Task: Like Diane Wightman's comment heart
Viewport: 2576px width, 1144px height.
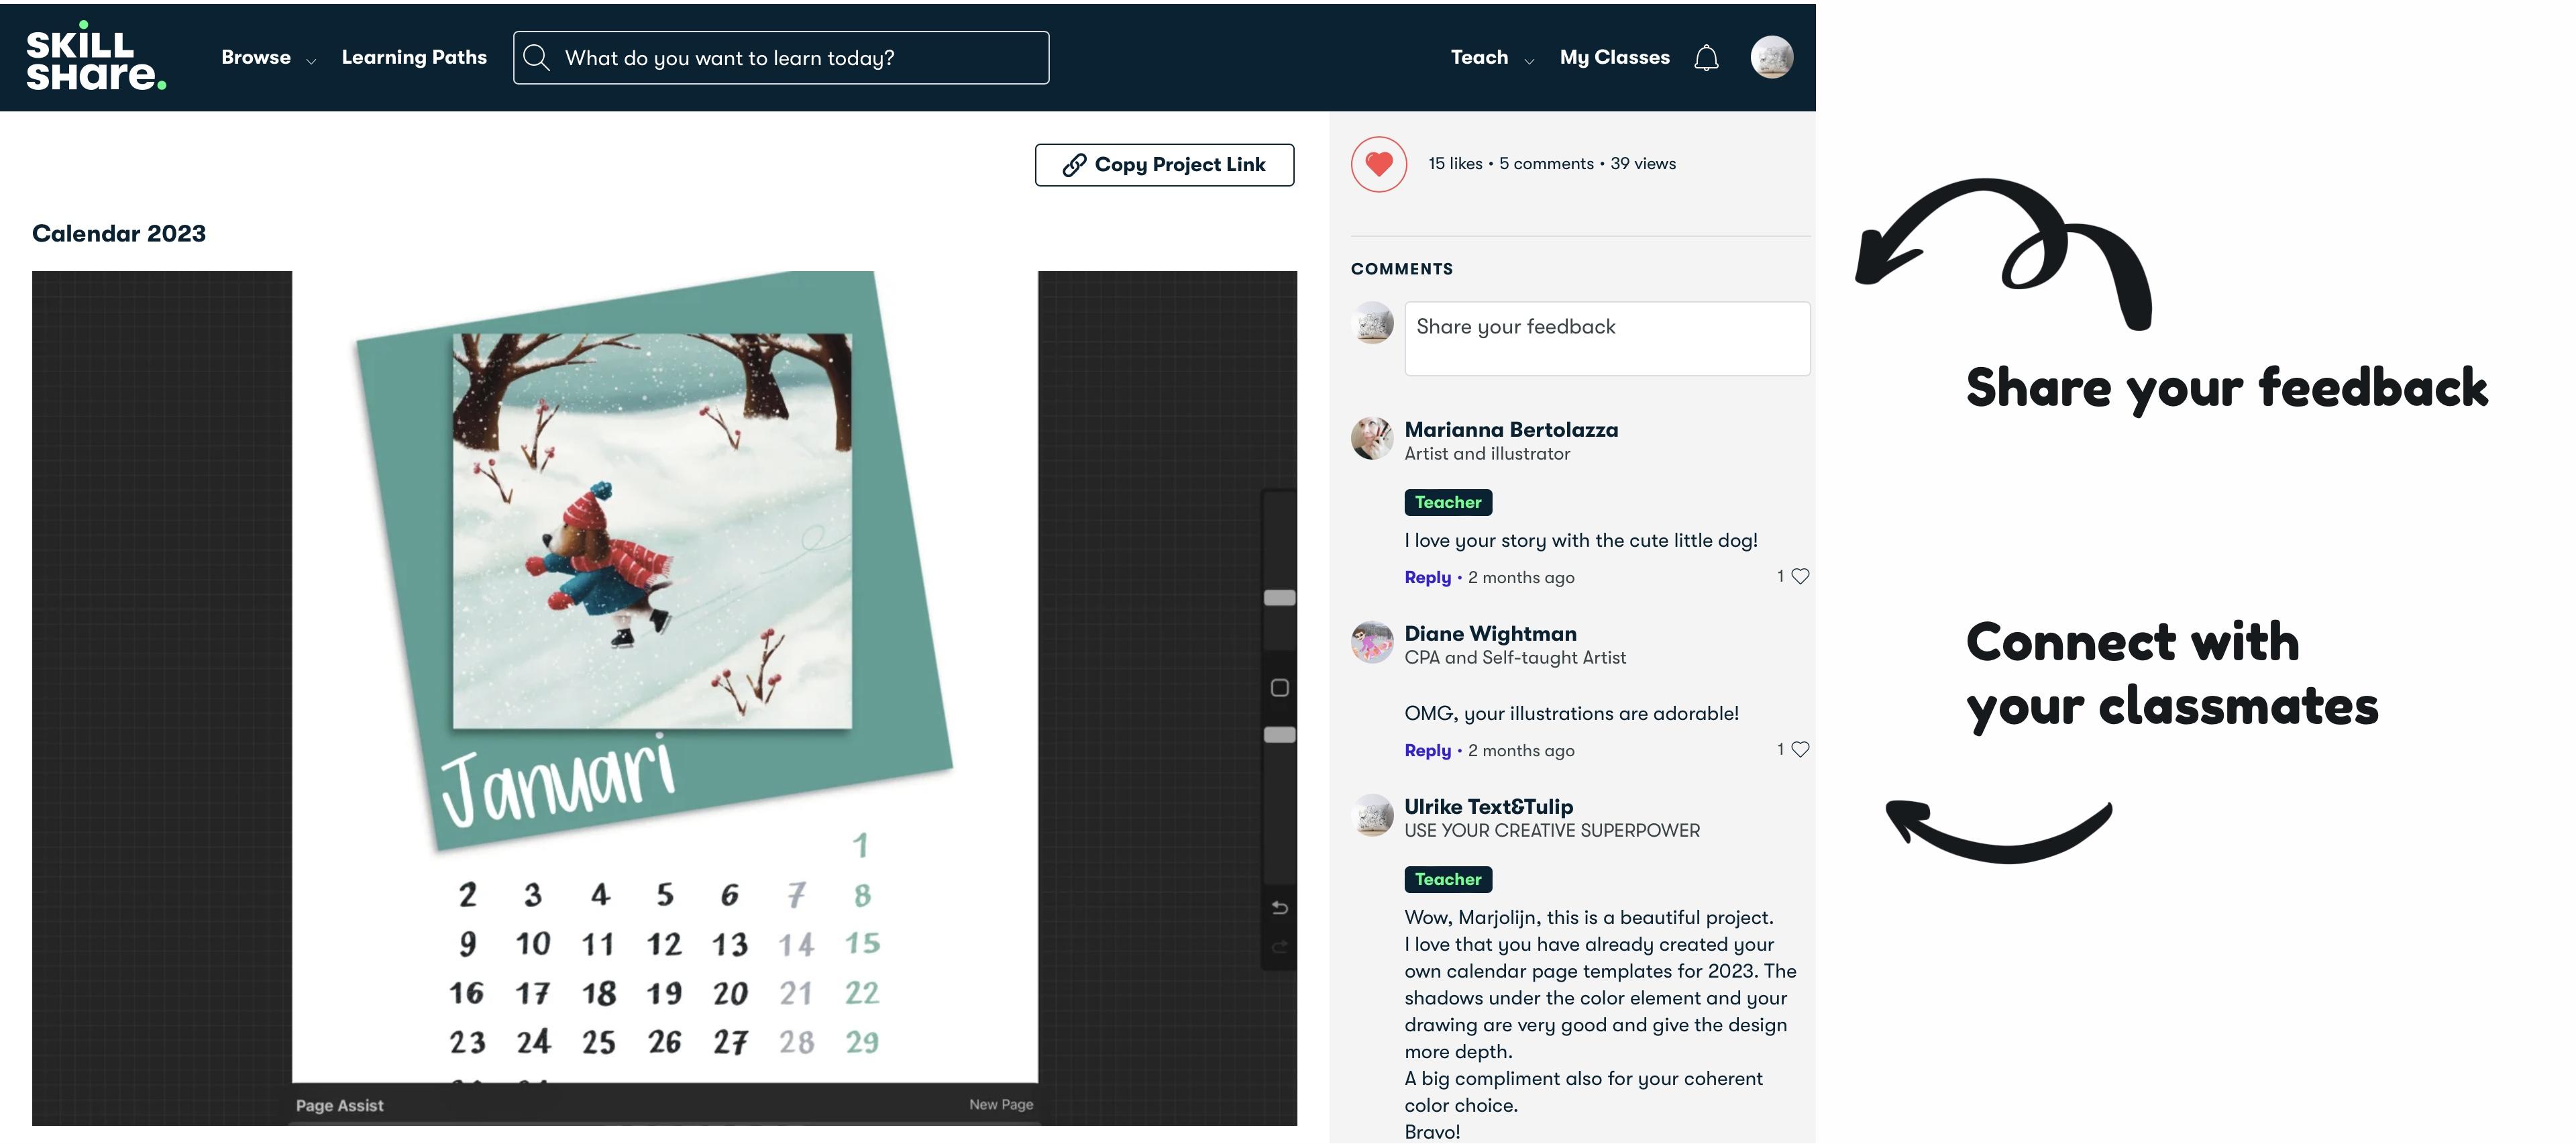Action: pos(1800,749)
